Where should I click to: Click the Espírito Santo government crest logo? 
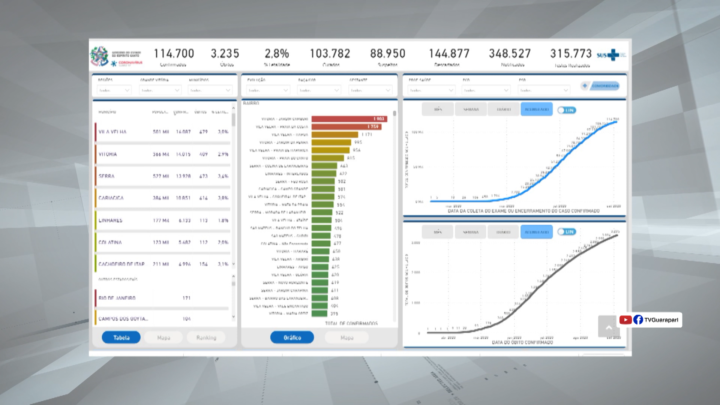[x=99, y=56]
